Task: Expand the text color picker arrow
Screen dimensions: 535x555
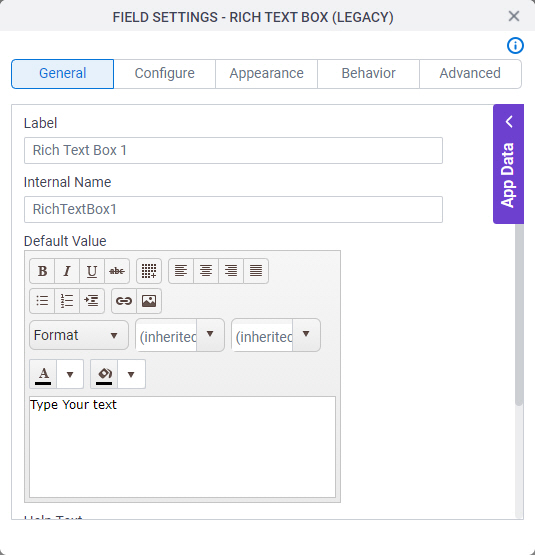Action: (70, 374)
